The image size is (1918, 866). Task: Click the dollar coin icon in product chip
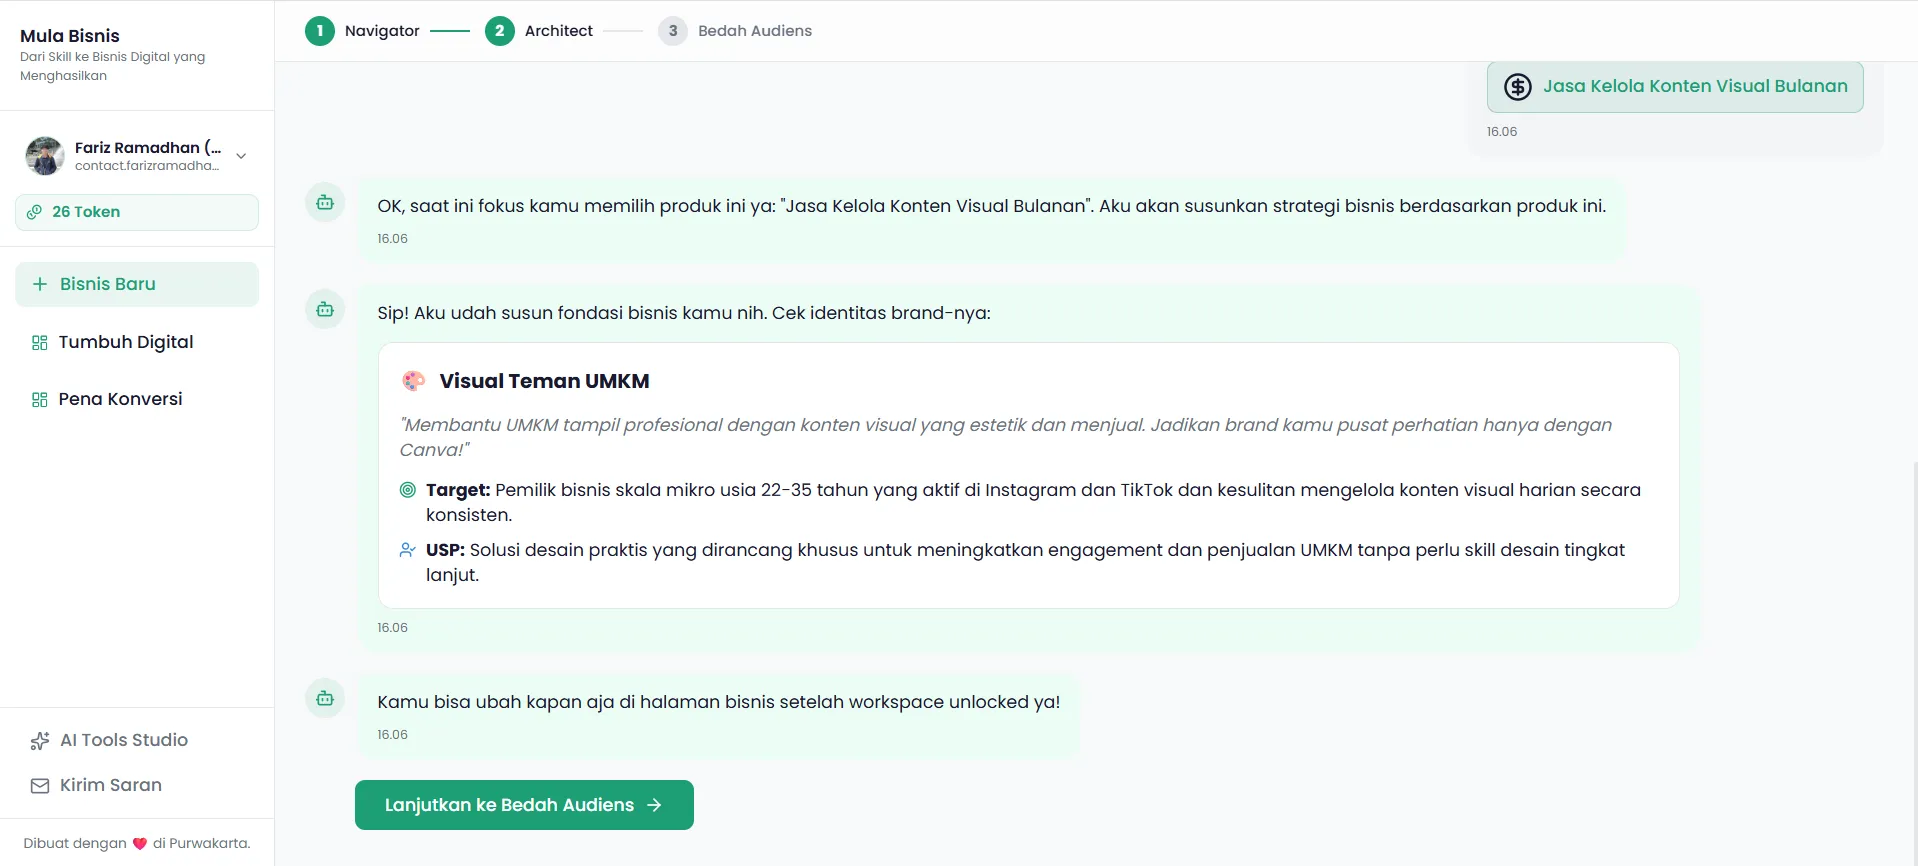[x=1518, y=87]
